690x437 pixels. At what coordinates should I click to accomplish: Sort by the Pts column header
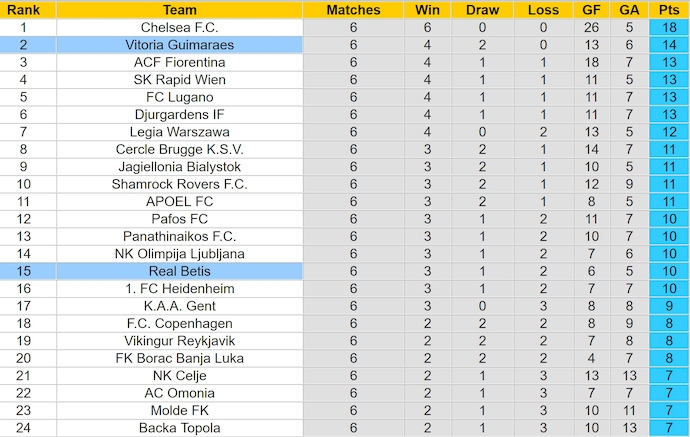pos(667,10)
